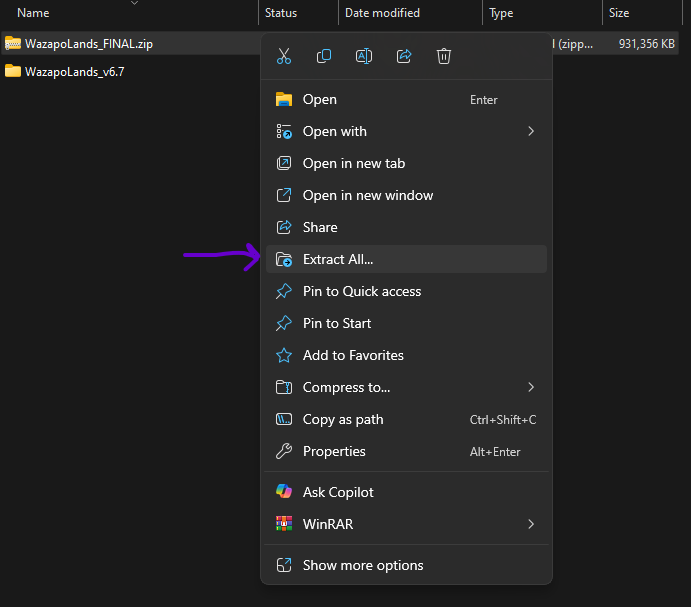Click the Ctrl+Shift+C shortcut hint

click(x=503, y=420)
